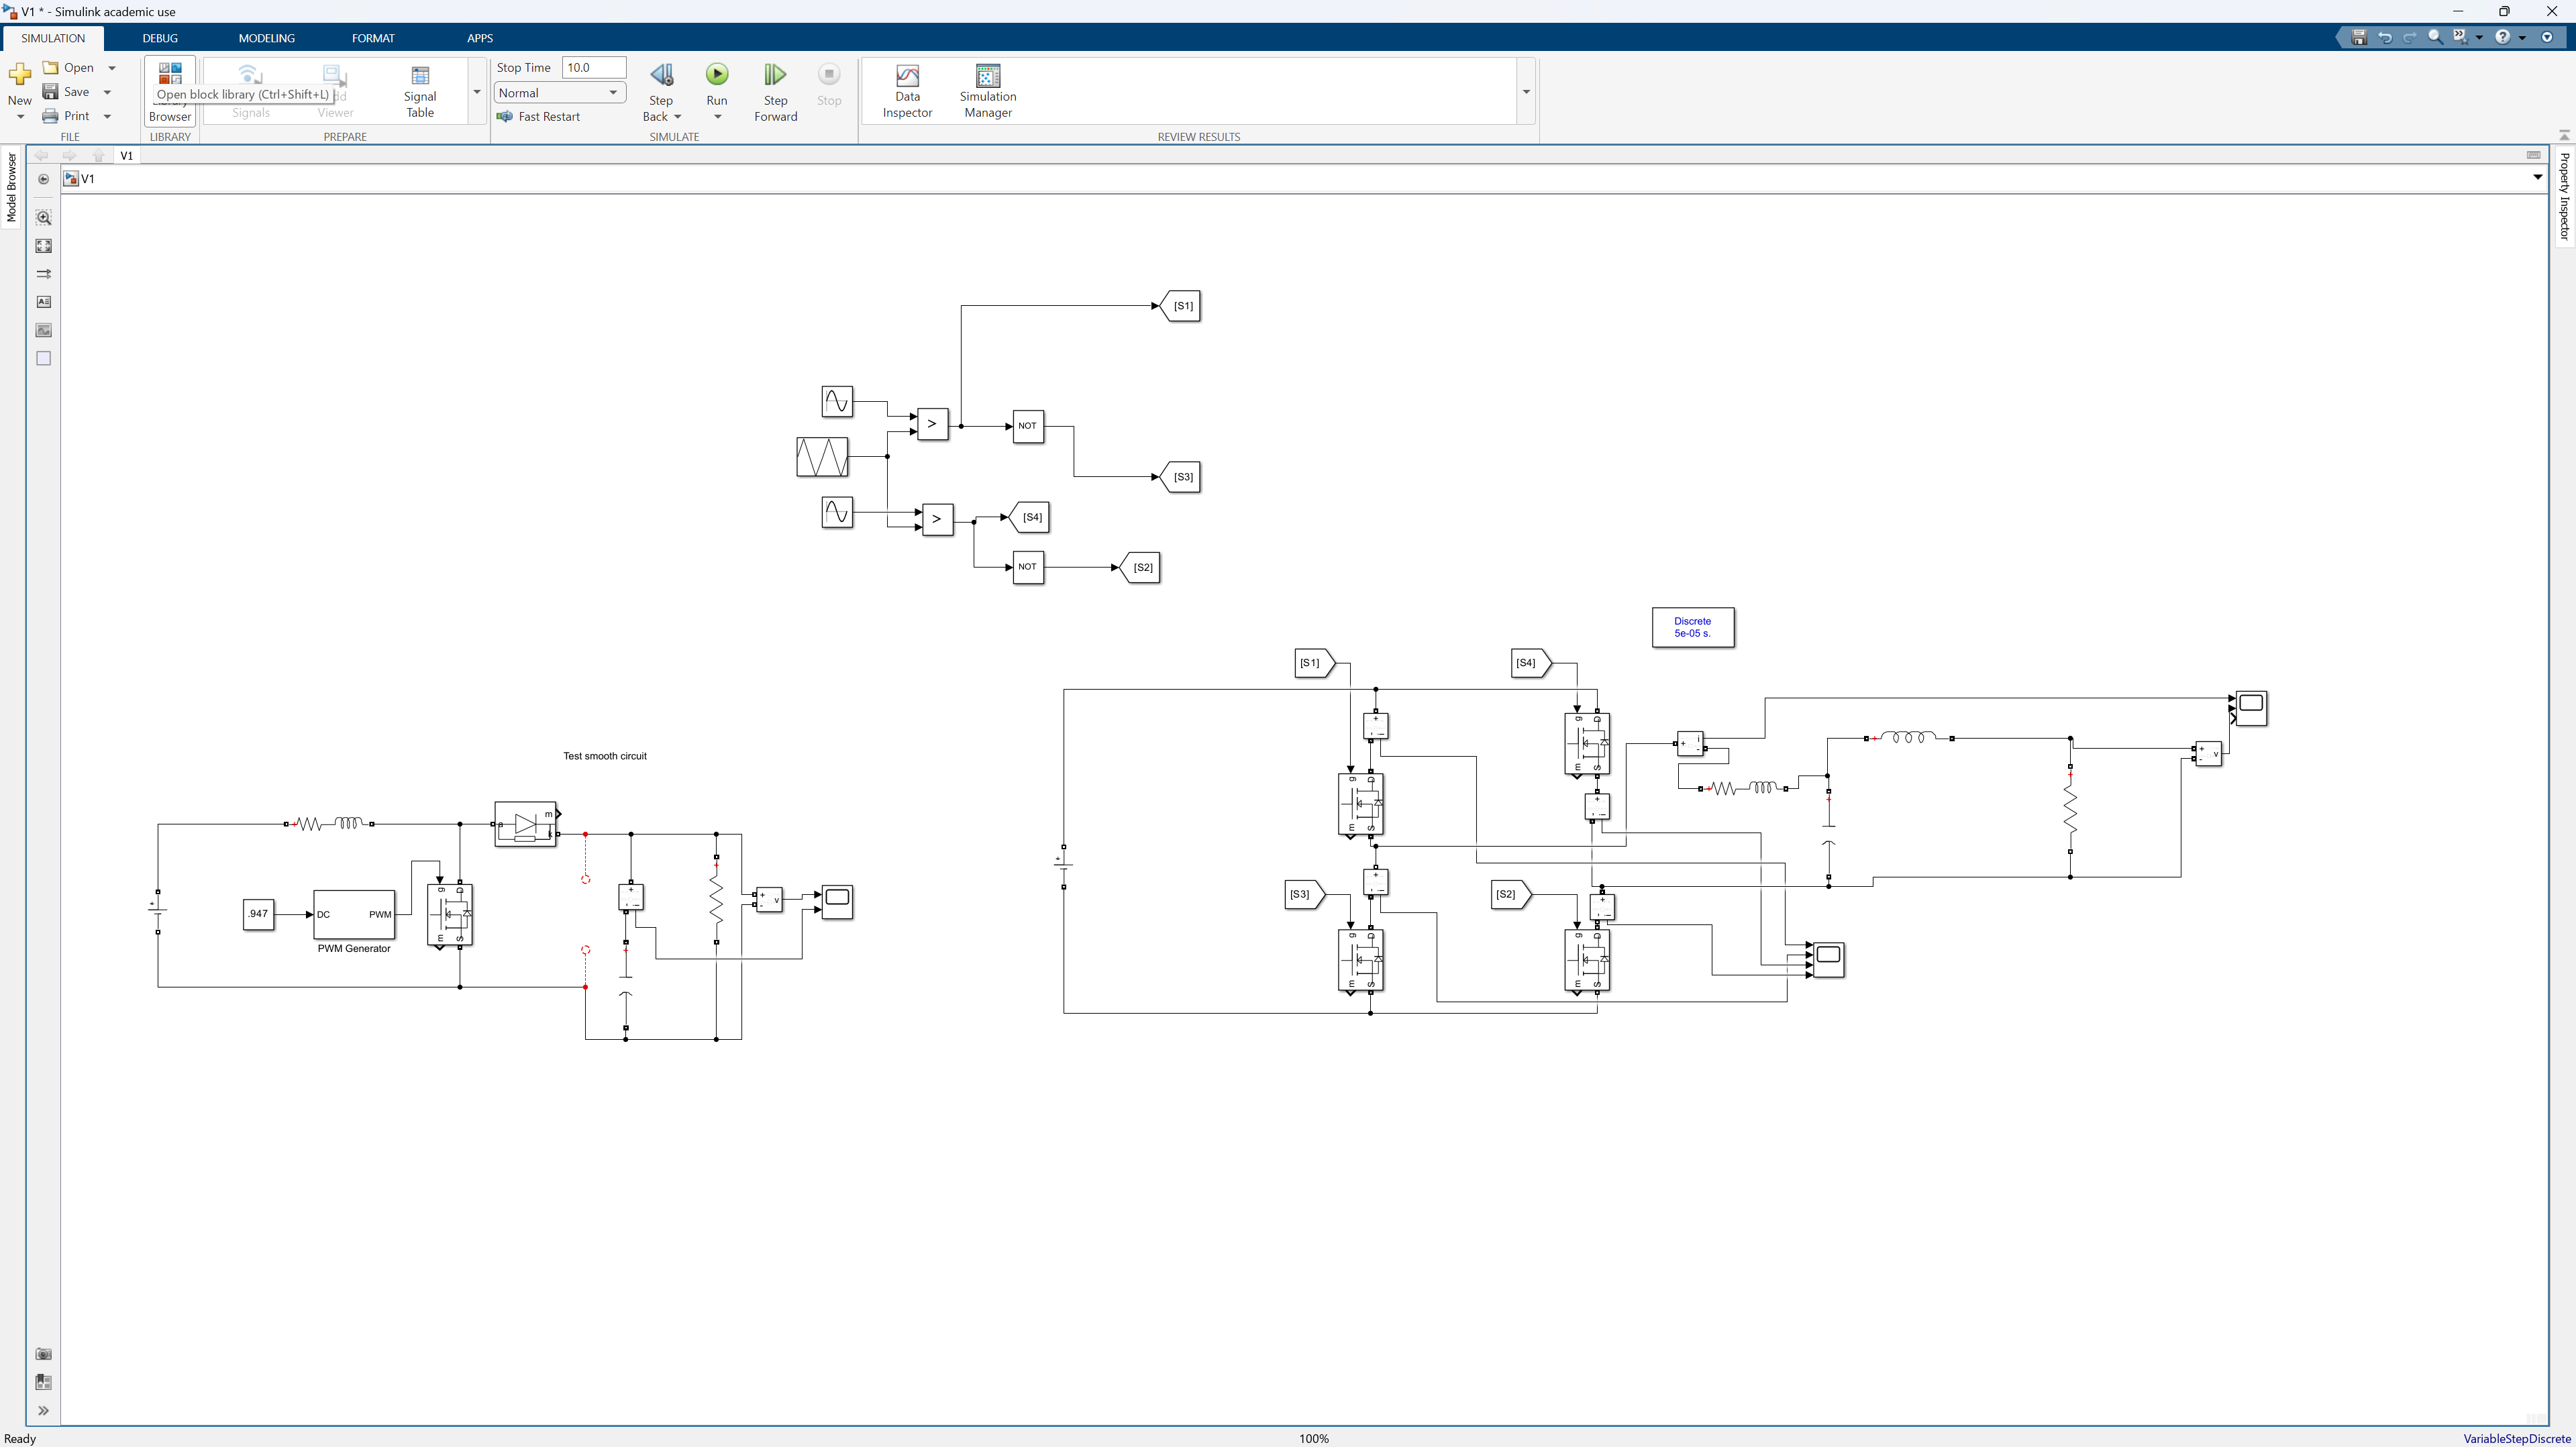Viewport: 2576px width, 1447px height.
Task: Expand the Review Results gallery arrow
Action: 1526,92
